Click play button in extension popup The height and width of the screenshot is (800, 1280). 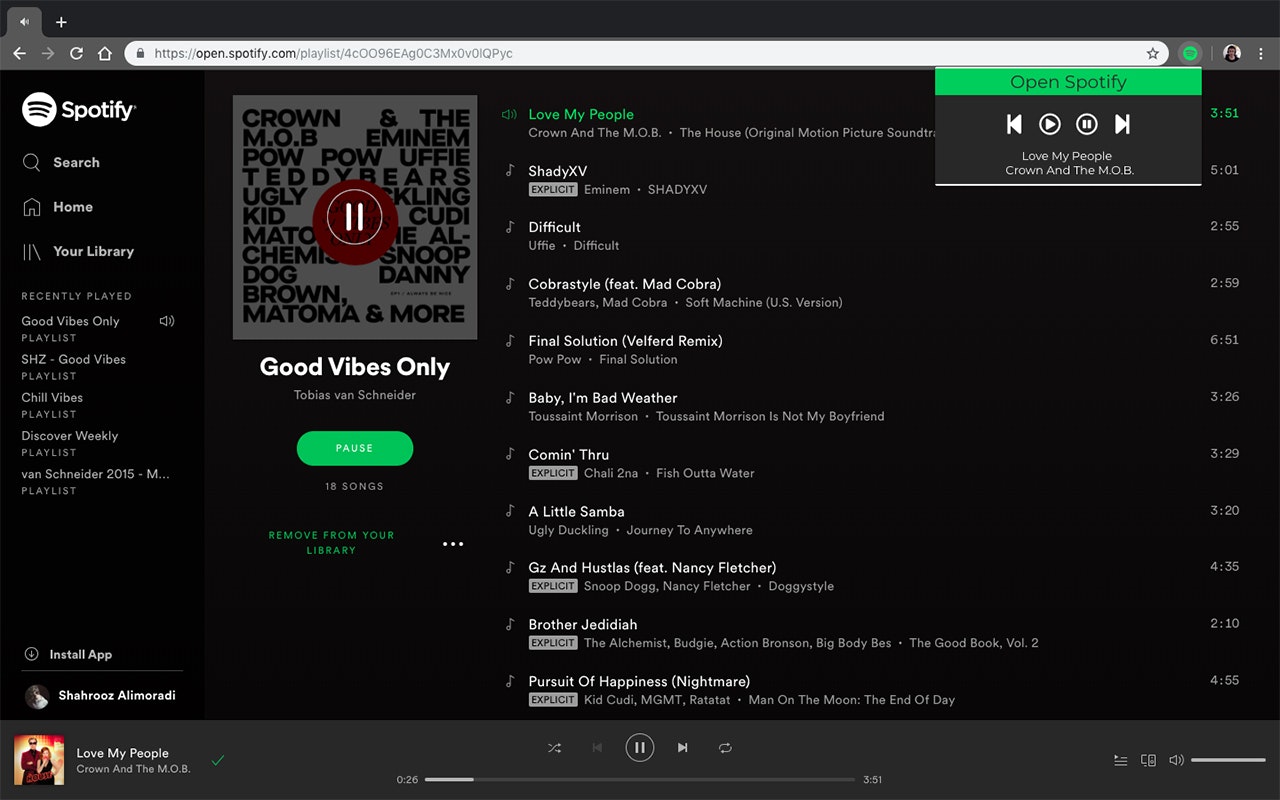[1050, 124]
